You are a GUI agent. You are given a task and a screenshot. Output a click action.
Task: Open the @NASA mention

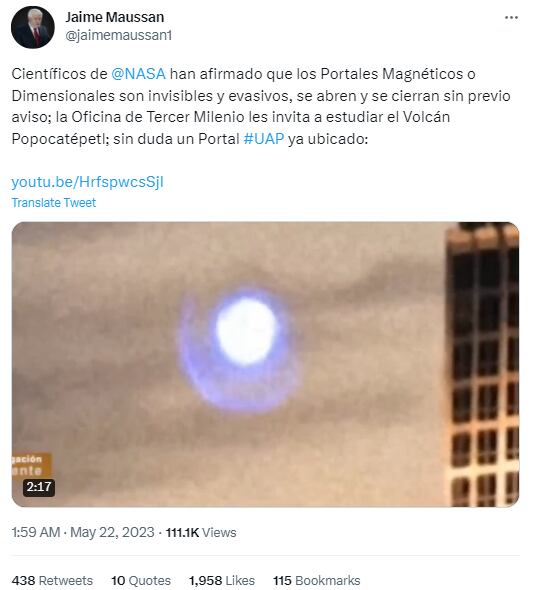tap(138, 74)
